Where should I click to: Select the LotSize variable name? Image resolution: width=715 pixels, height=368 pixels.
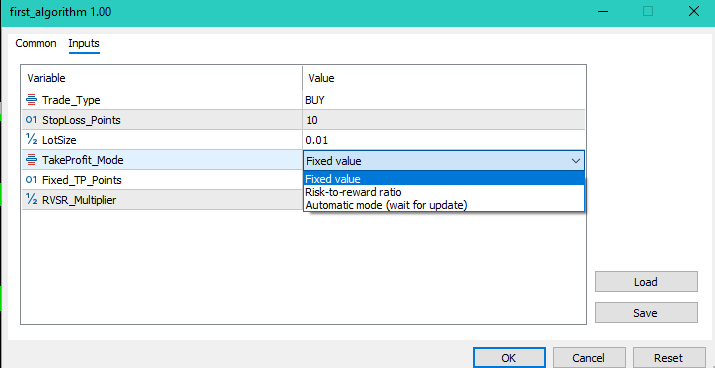click(59, 140)
